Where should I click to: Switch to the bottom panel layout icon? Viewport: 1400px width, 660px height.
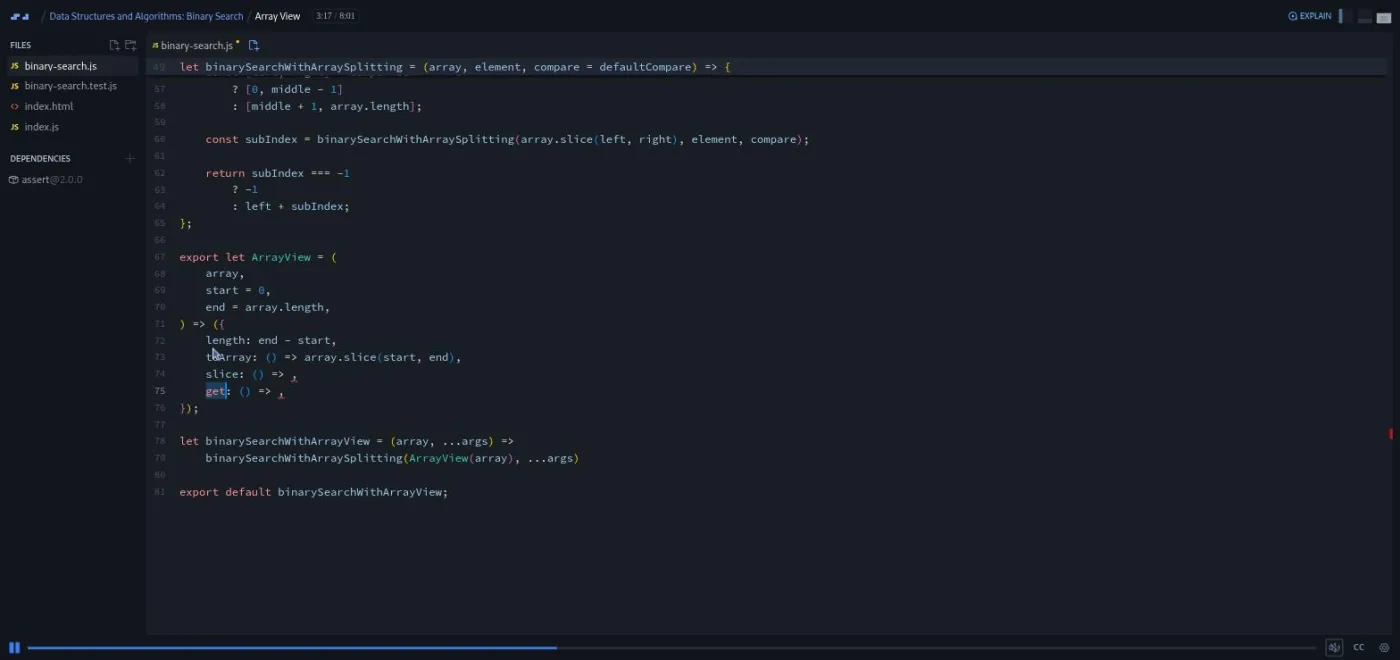1364,16
